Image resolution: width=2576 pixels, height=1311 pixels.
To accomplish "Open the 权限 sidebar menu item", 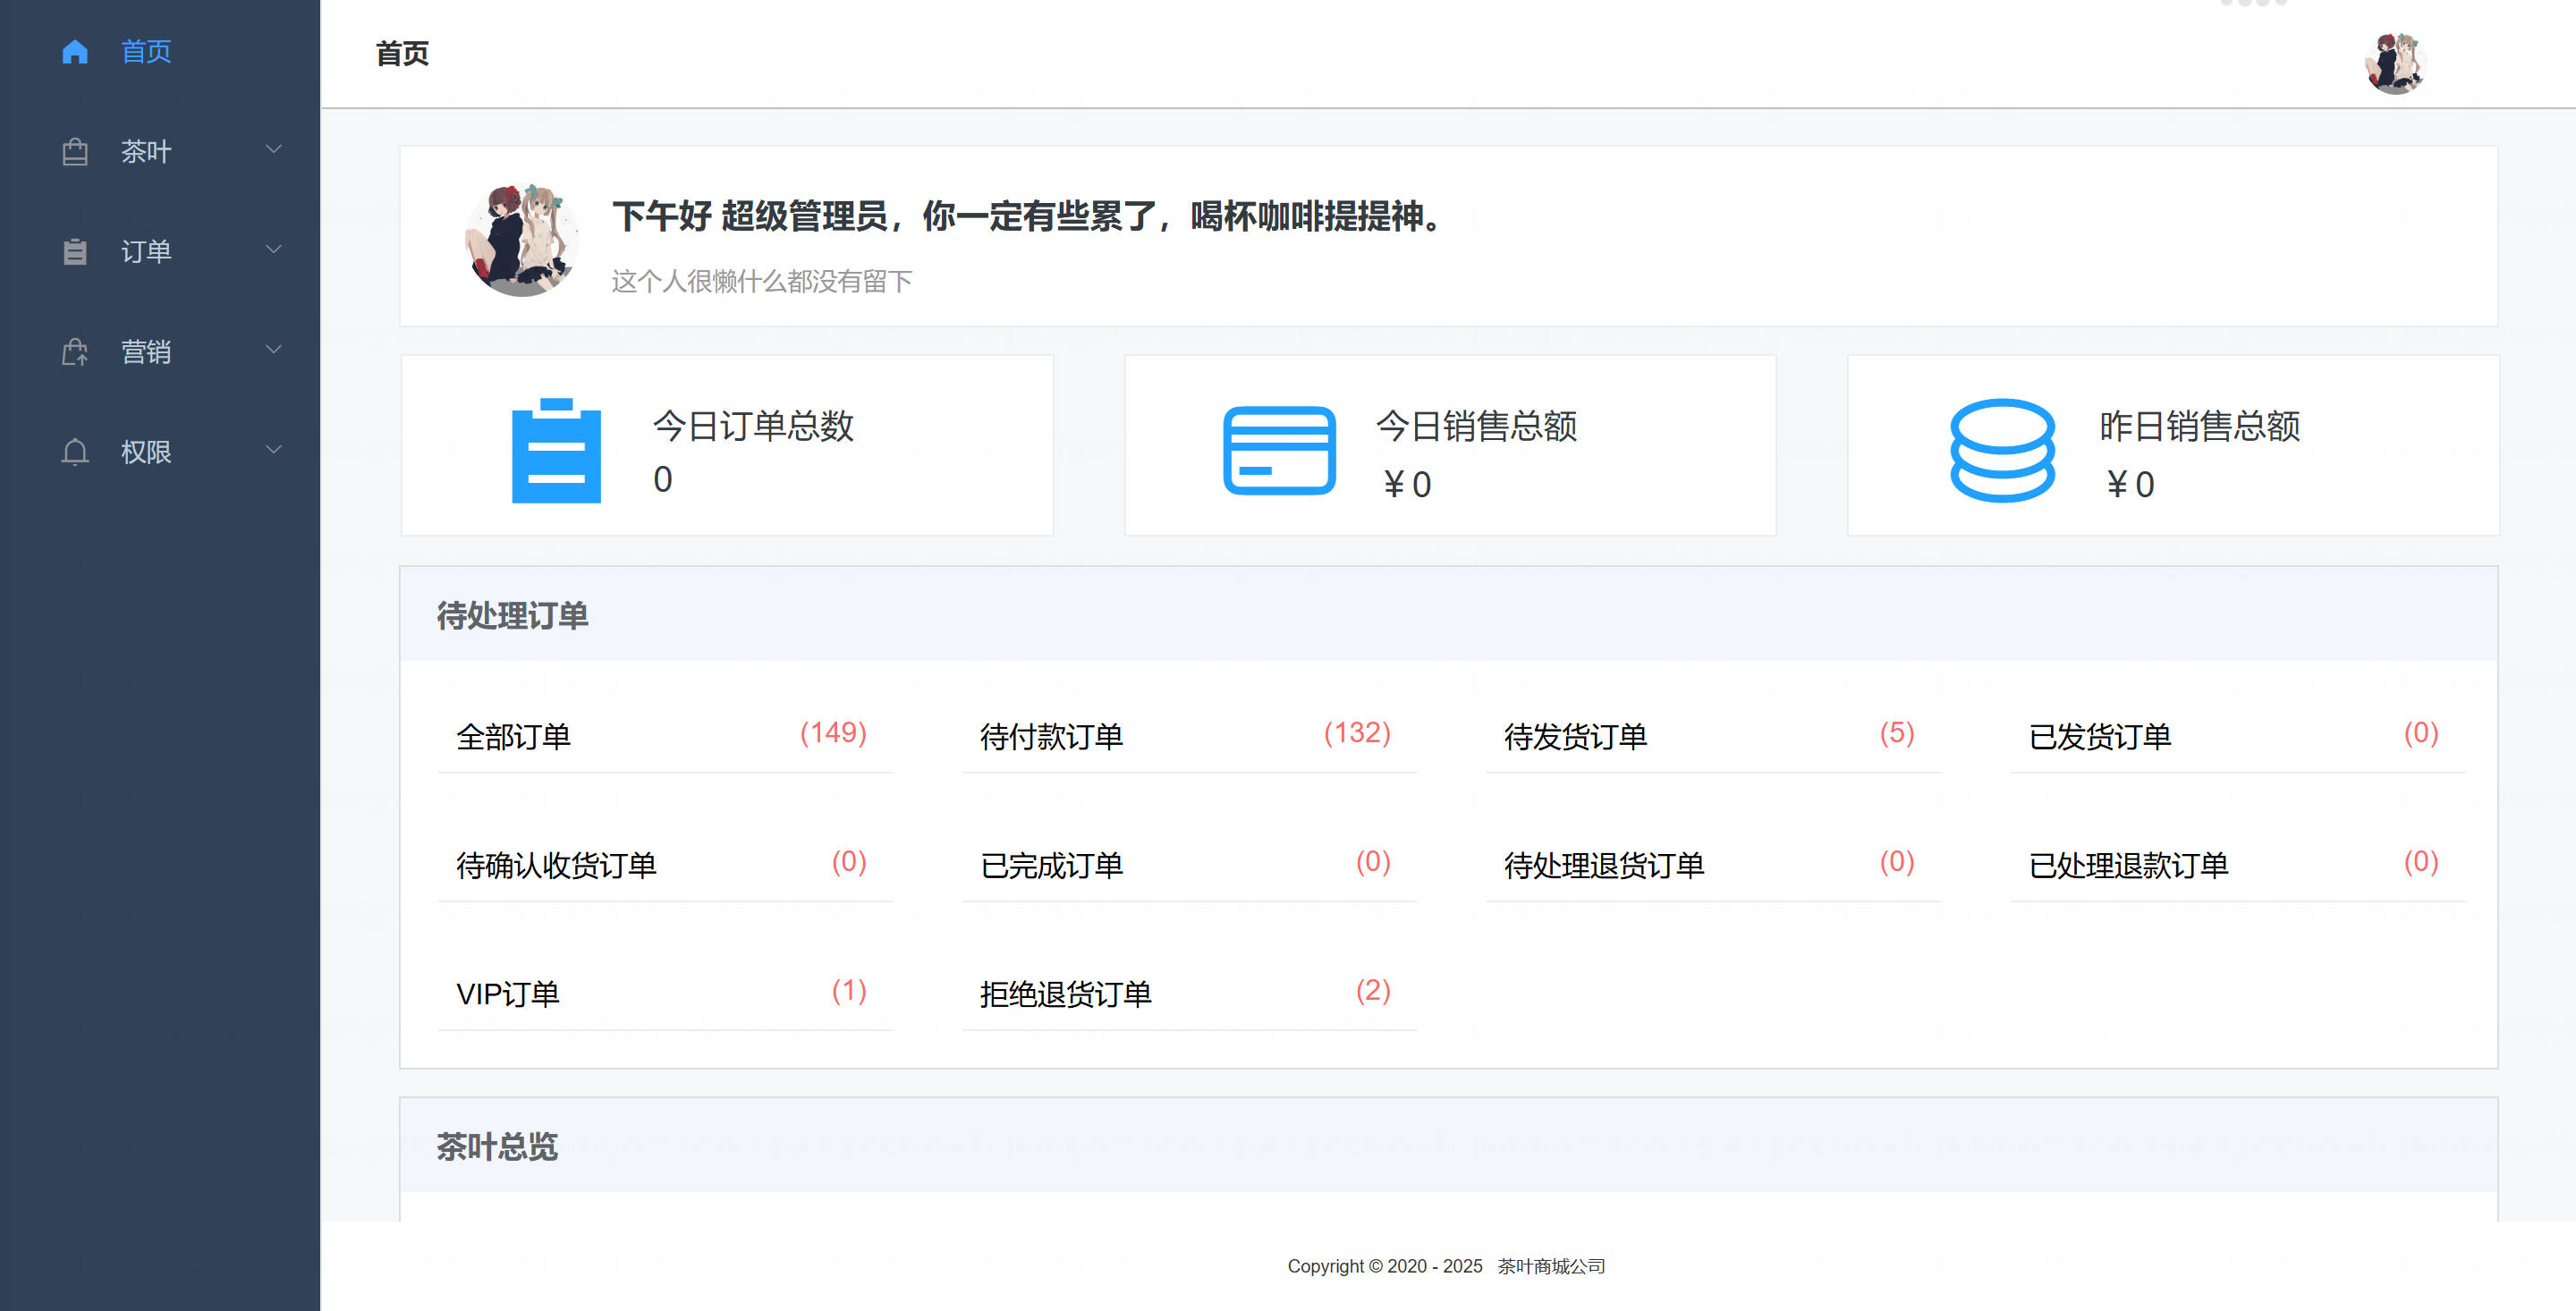I will click(x=146, y=452).
